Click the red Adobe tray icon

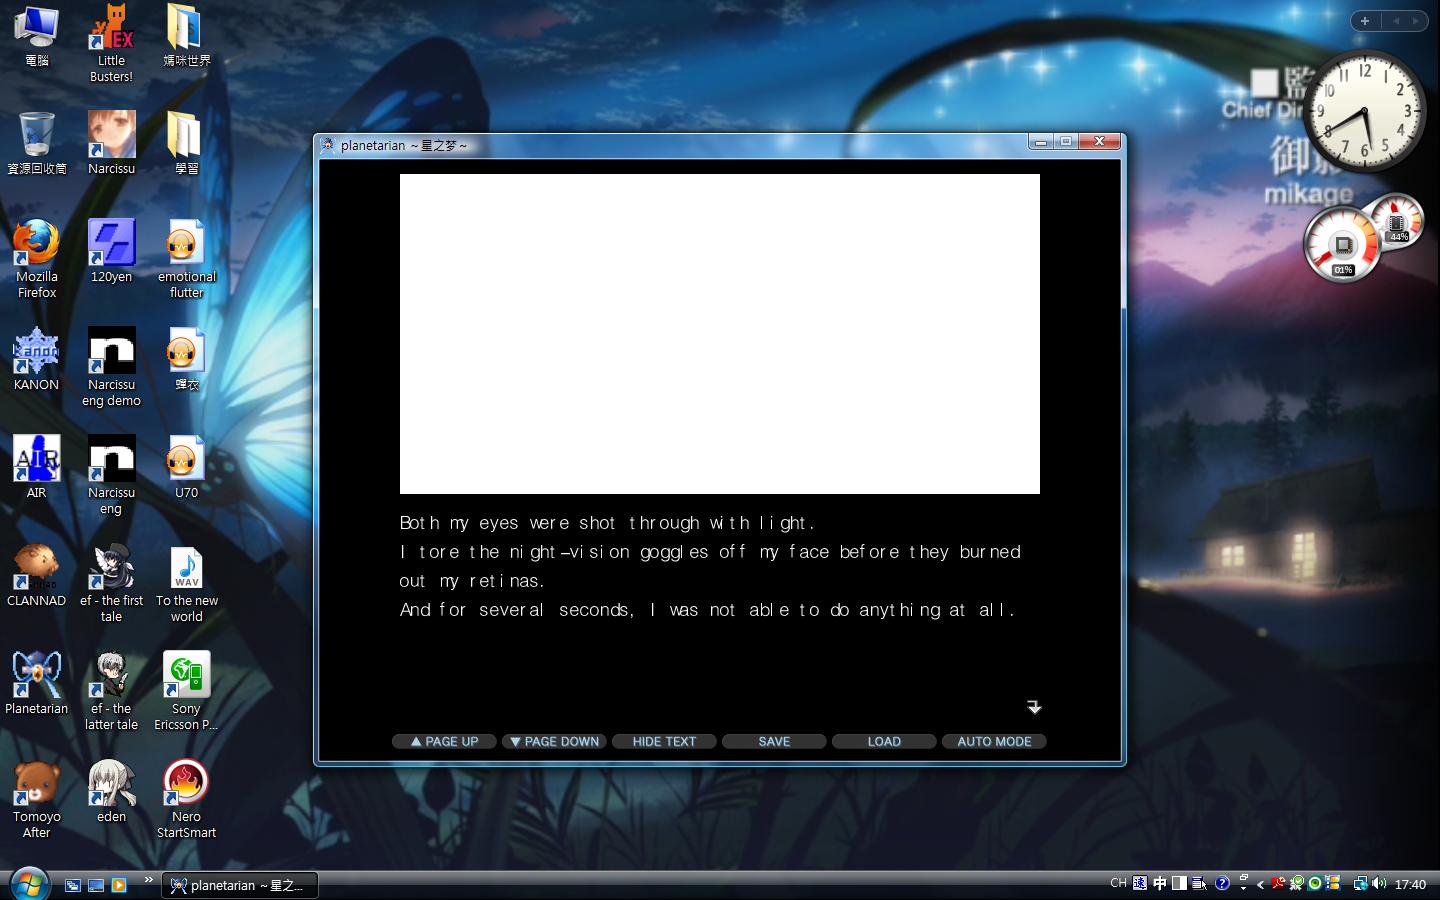[1278, 883]
